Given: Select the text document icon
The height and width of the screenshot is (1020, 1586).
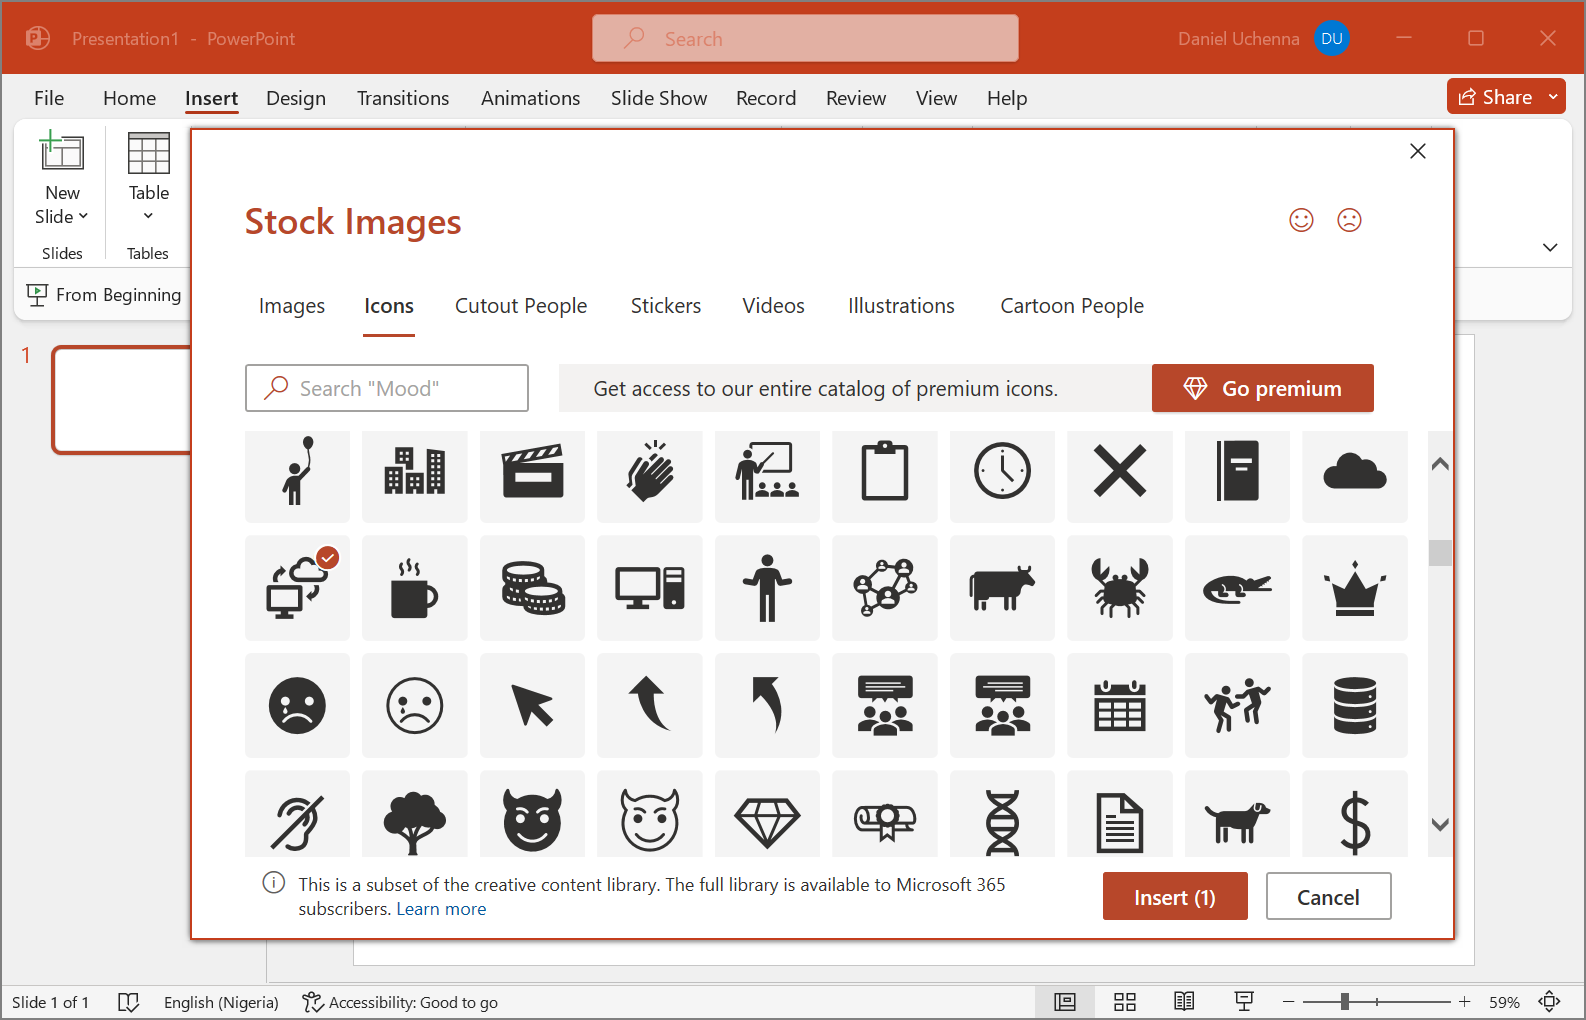Looking at the screenshot, I should [1120, 814].
